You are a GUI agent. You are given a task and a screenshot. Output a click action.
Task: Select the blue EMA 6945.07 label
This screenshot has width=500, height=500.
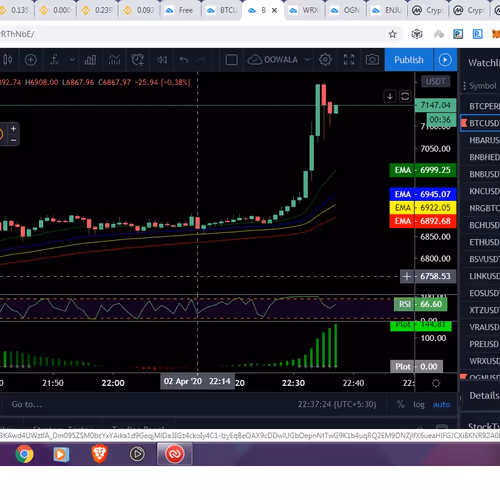[x=423, y=194]
